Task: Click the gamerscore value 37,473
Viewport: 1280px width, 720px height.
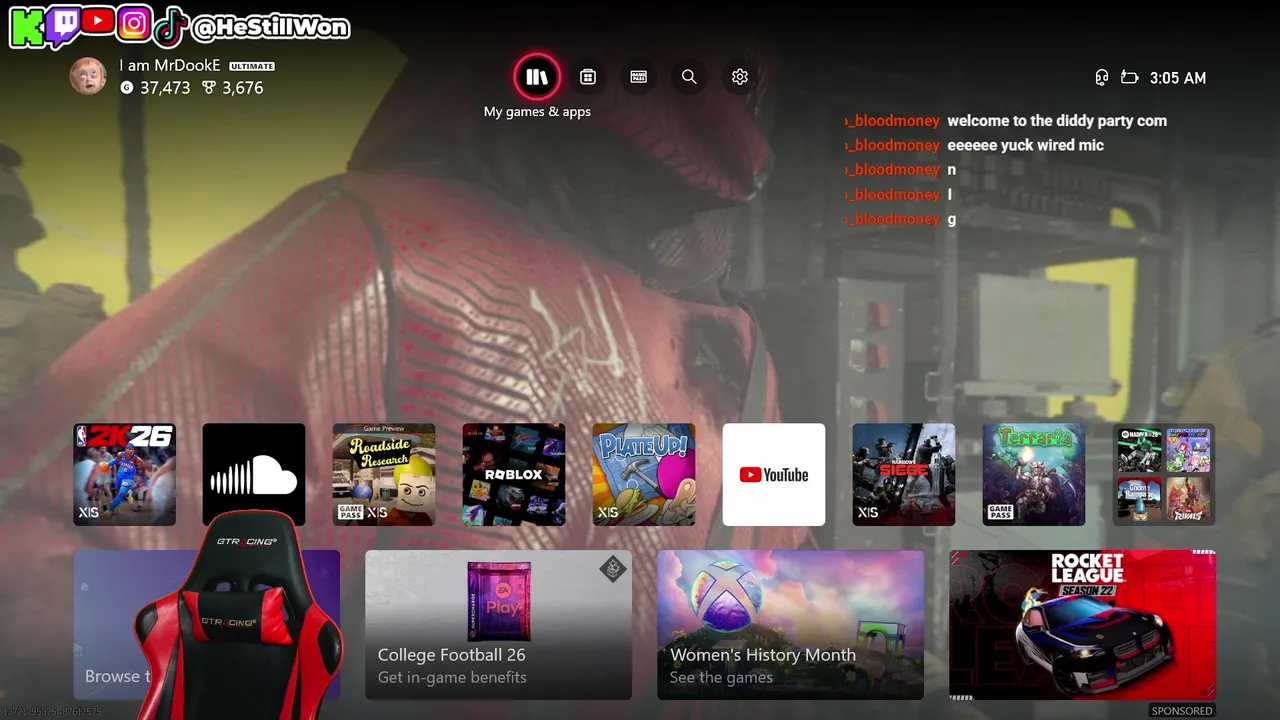Action: pos(165,88)
